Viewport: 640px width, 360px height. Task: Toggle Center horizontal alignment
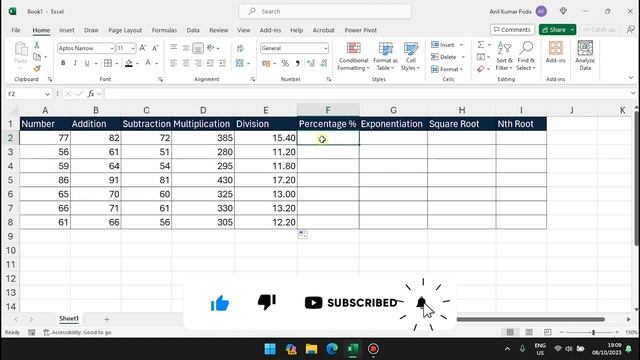[186, 63]
